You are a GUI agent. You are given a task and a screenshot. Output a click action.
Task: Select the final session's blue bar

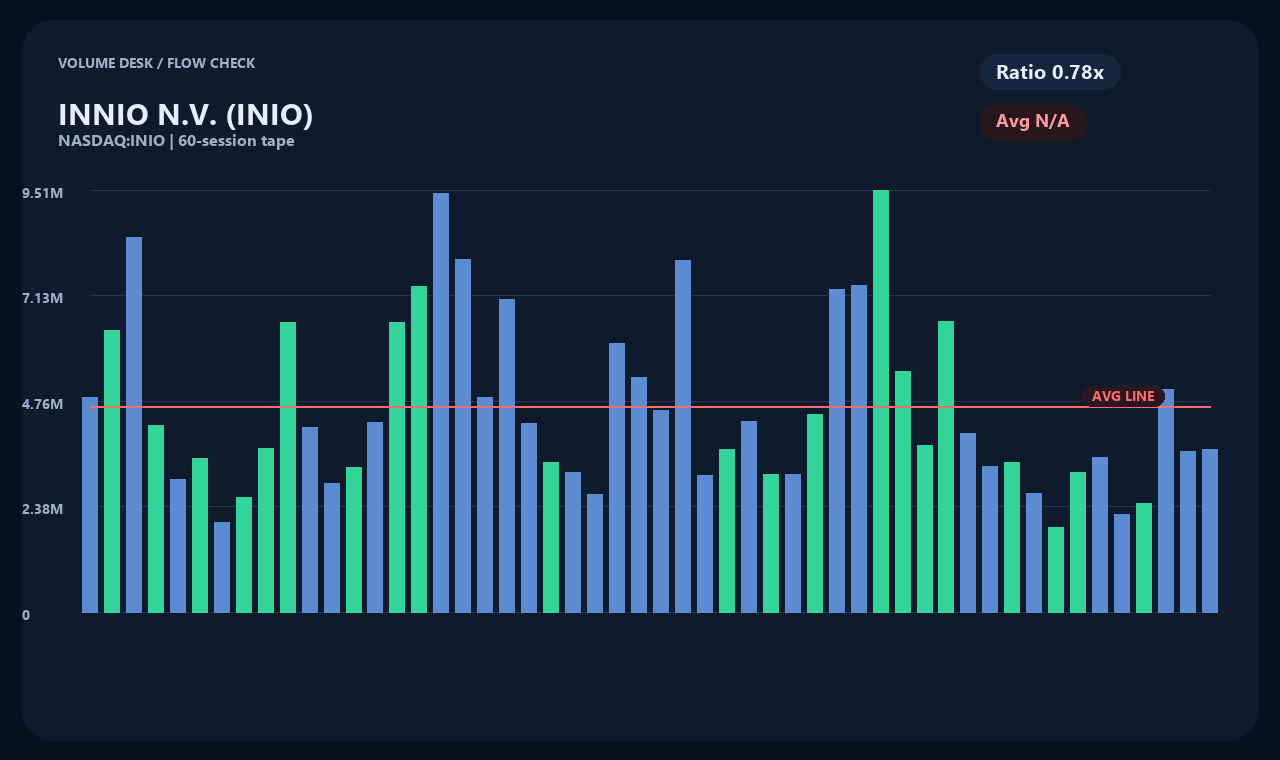(x=1210, y=531)
